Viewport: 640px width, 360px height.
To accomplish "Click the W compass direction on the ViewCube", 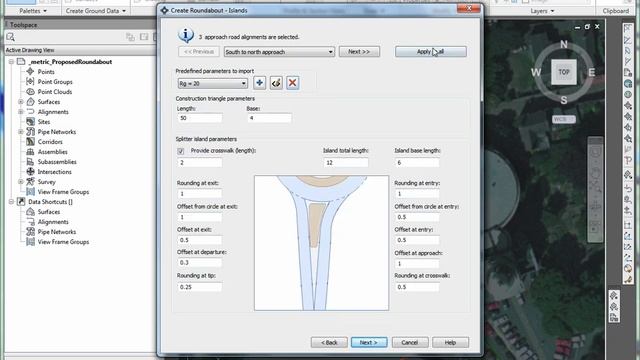I will [536, 73].
